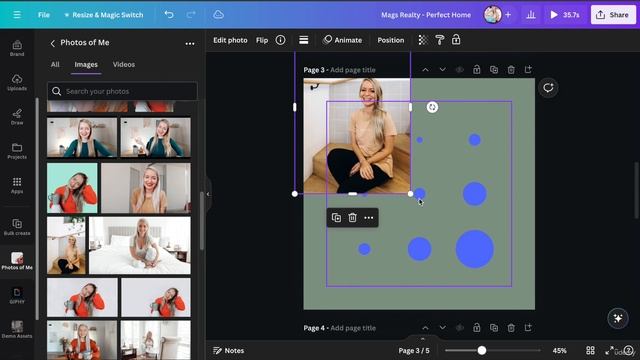Open the analytics chart icon
Viewport: 640px width, 360px height.
tap(531, 15)
